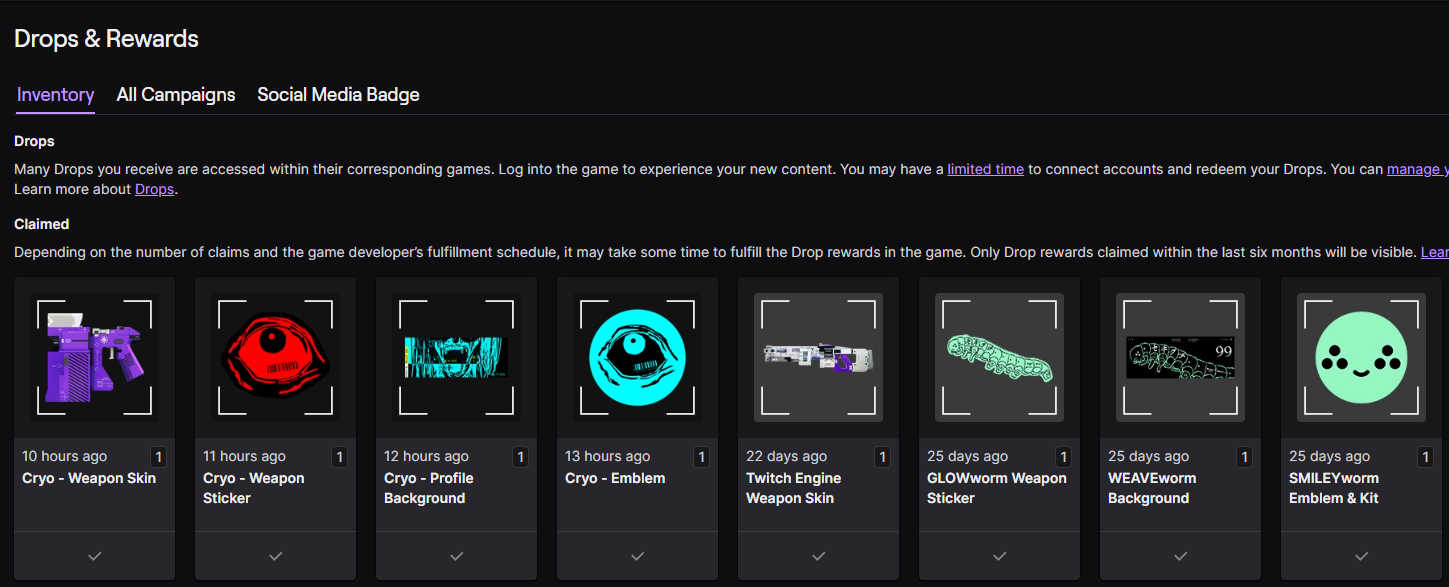Select the cyan eye Cryo Emblem image
Image resolution: width=1449 pixels, height=587 pixels.
638,357
